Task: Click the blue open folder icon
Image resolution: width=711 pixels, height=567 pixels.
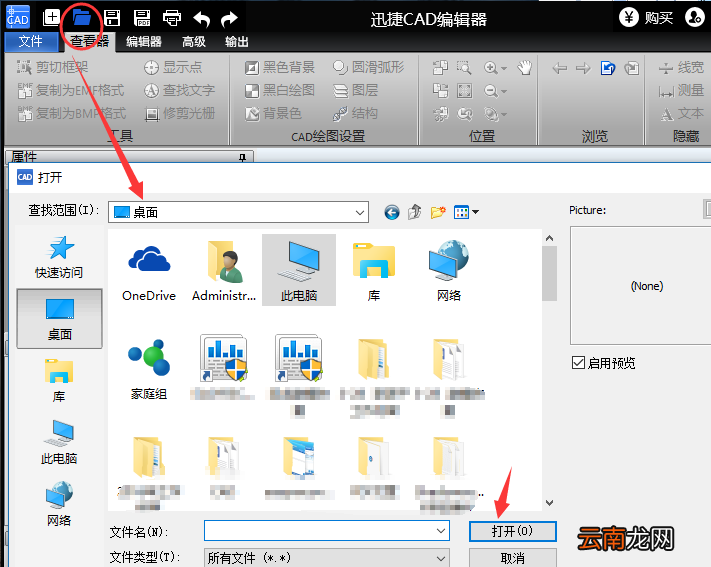Action: click(82, 18)
